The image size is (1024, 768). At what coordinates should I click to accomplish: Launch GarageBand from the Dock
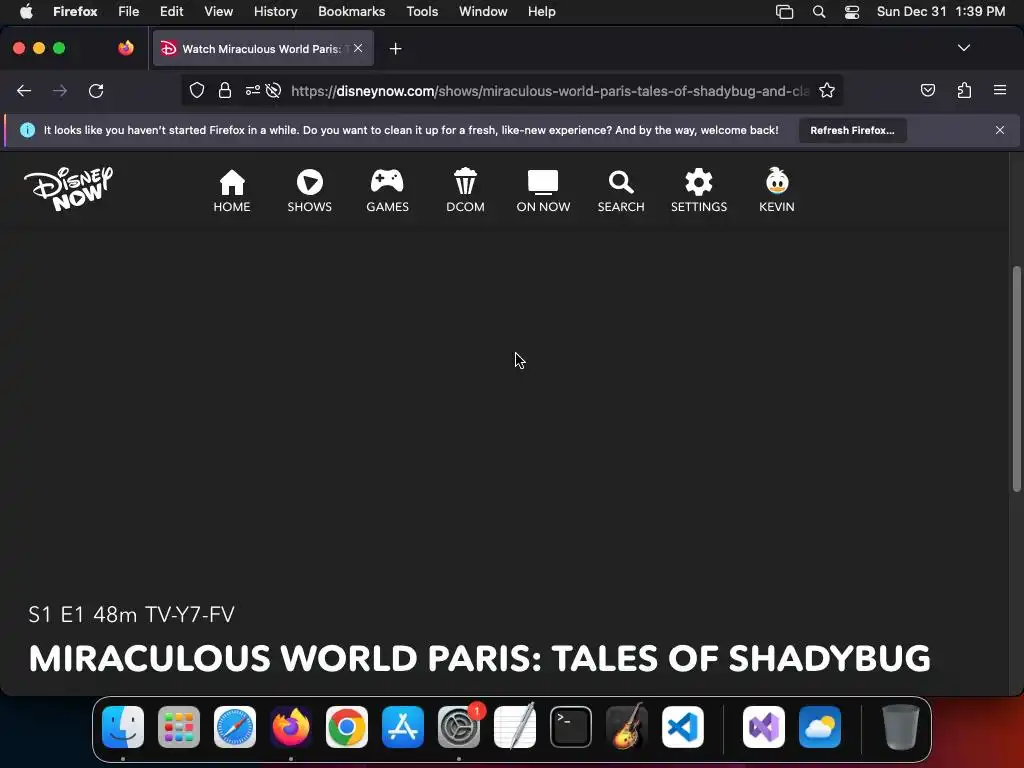tap(627, 727)
